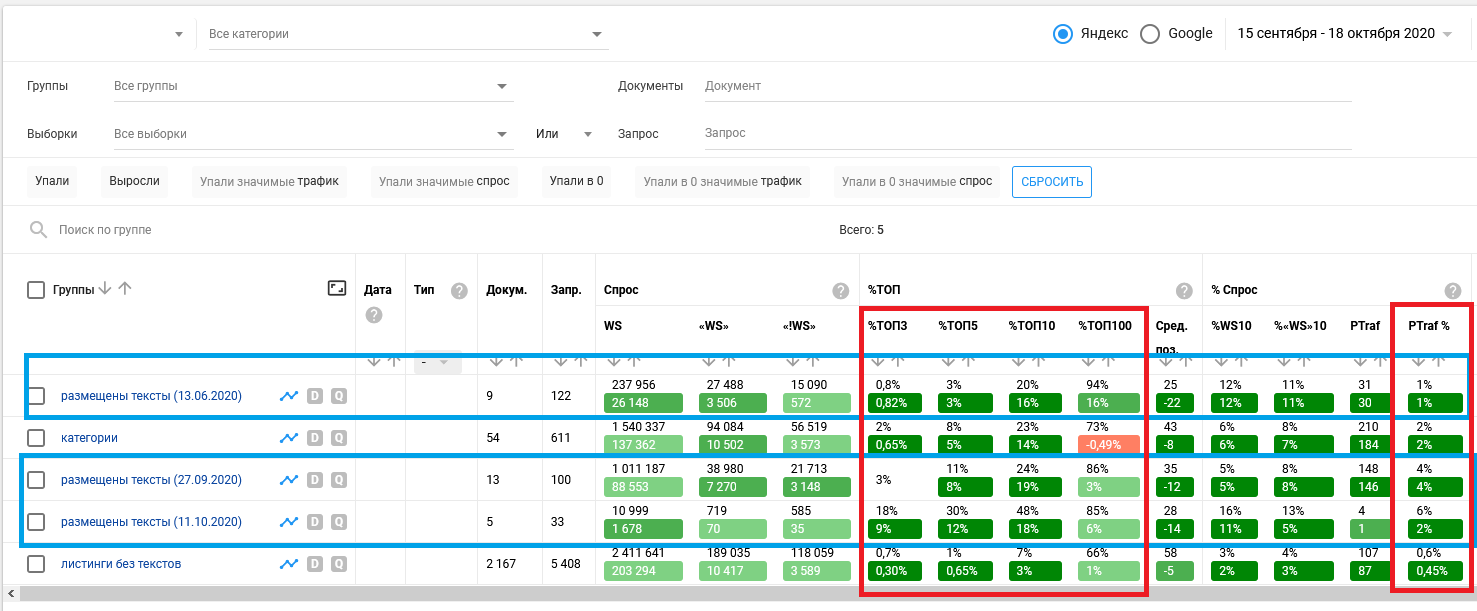Screen dimensions: 1477x611
Task: Open the «листинги без текстов» group link
Action: 121,564
